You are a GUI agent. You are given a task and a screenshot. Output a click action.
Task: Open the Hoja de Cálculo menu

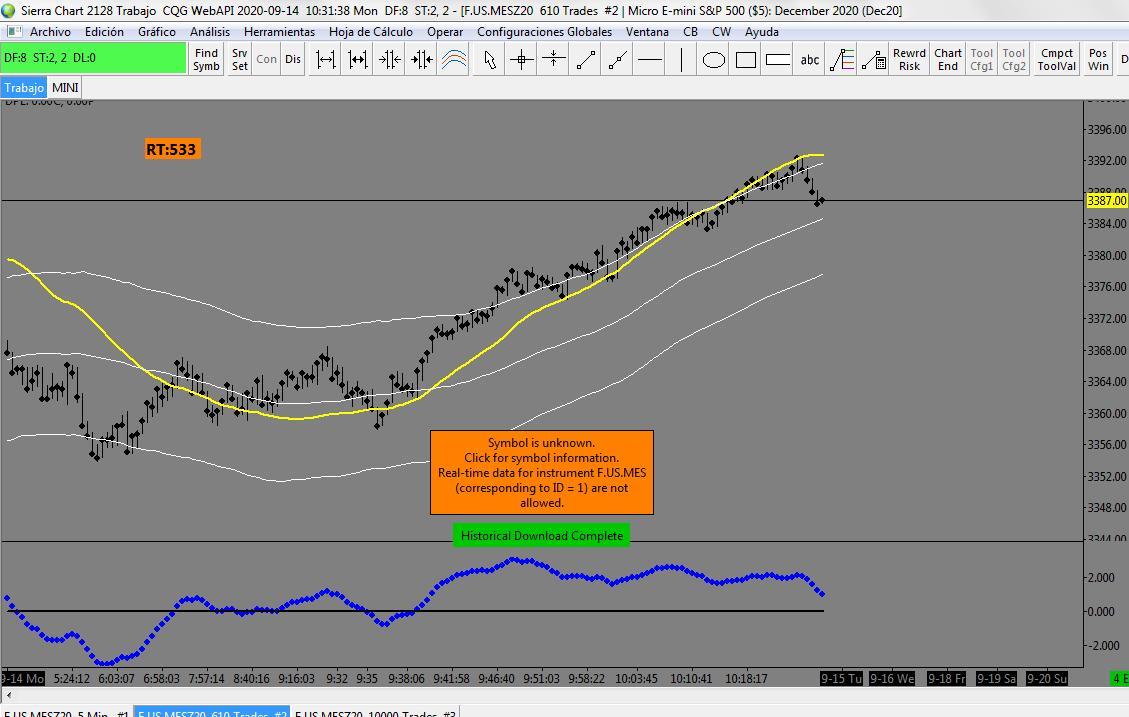point(371,32)
